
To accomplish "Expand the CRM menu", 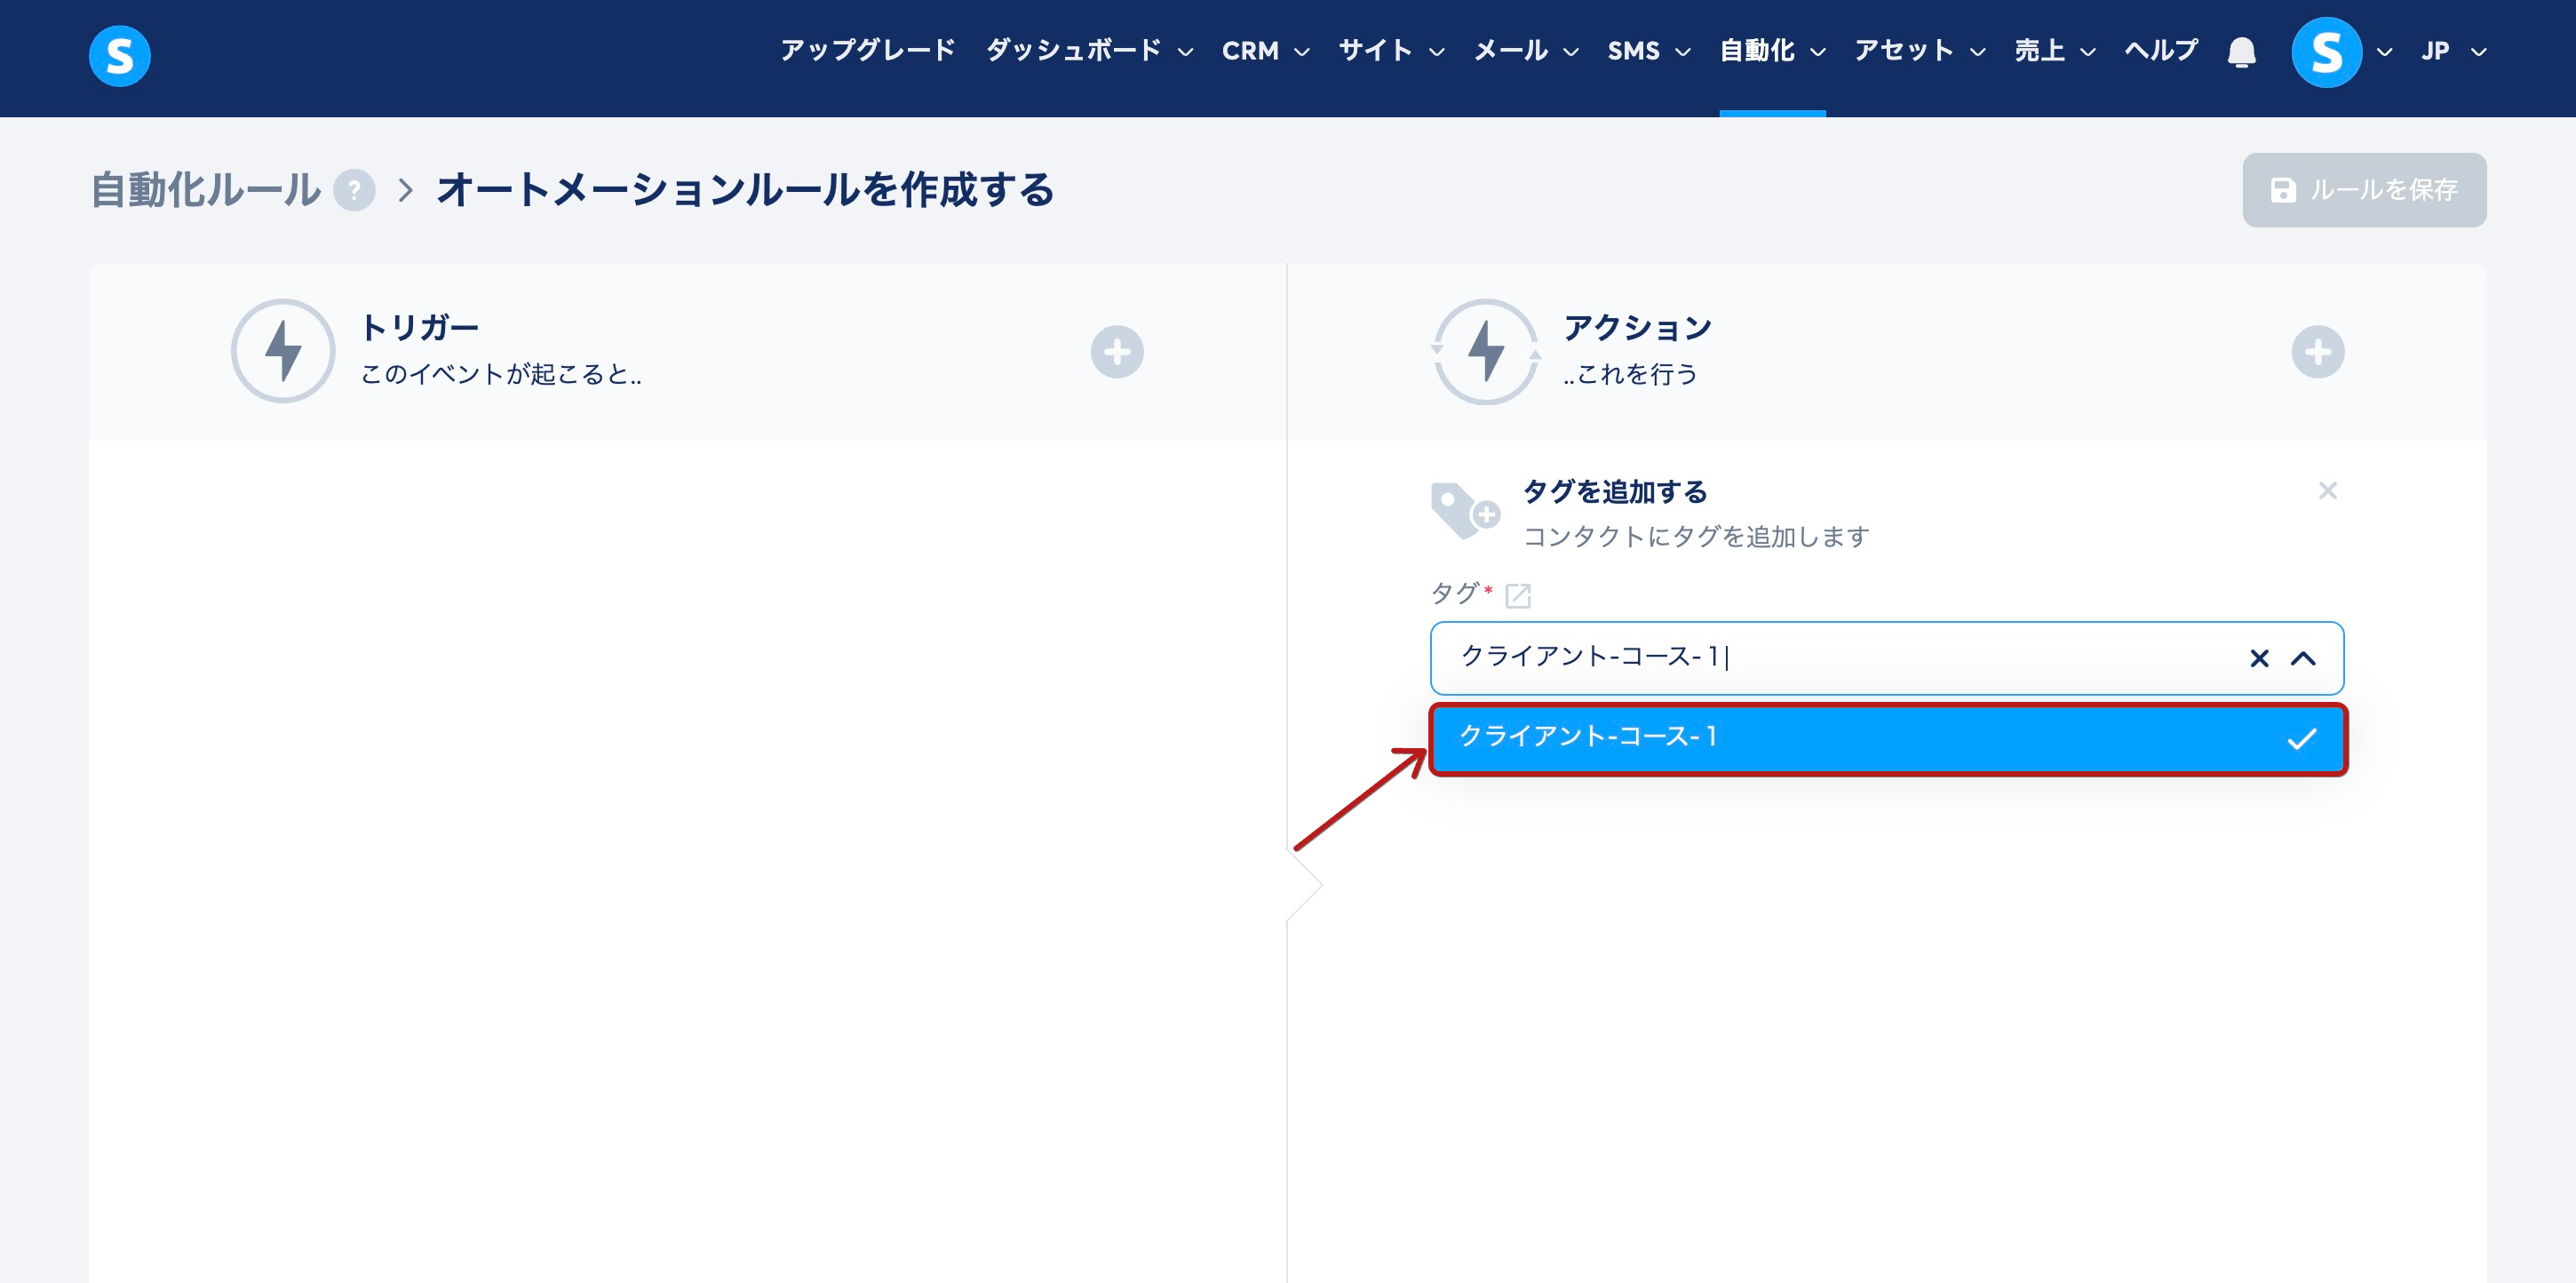I will (1264, 52).
